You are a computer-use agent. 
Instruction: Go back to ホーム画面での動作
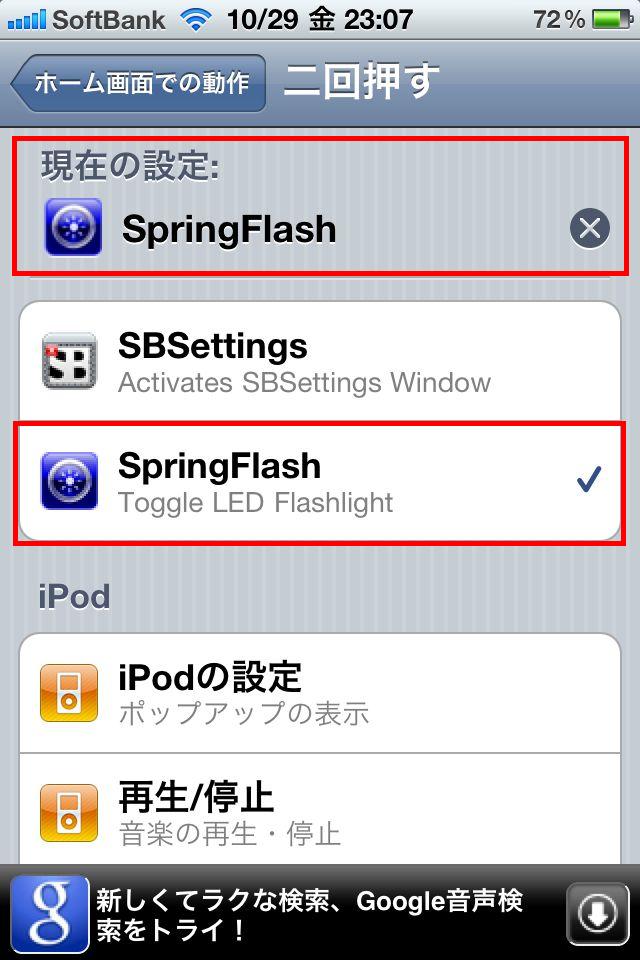click(x=138, y=83)
